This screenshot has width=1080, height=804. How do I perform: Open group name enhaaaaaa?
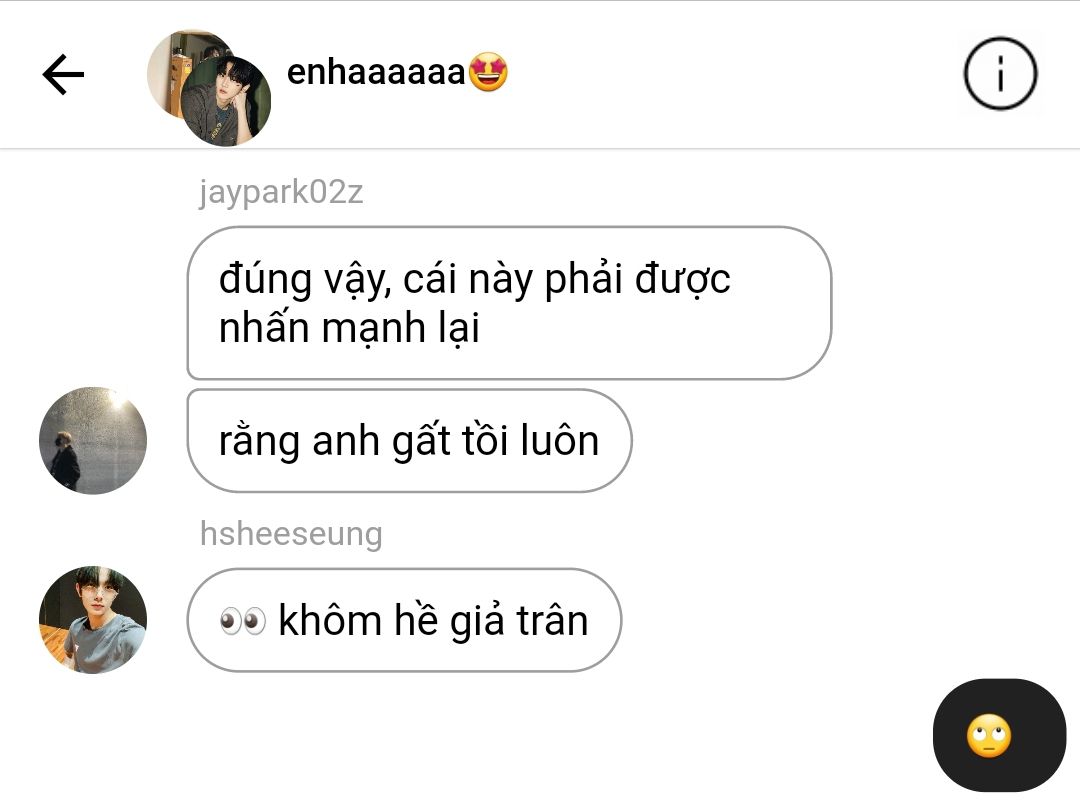[376, 72]
